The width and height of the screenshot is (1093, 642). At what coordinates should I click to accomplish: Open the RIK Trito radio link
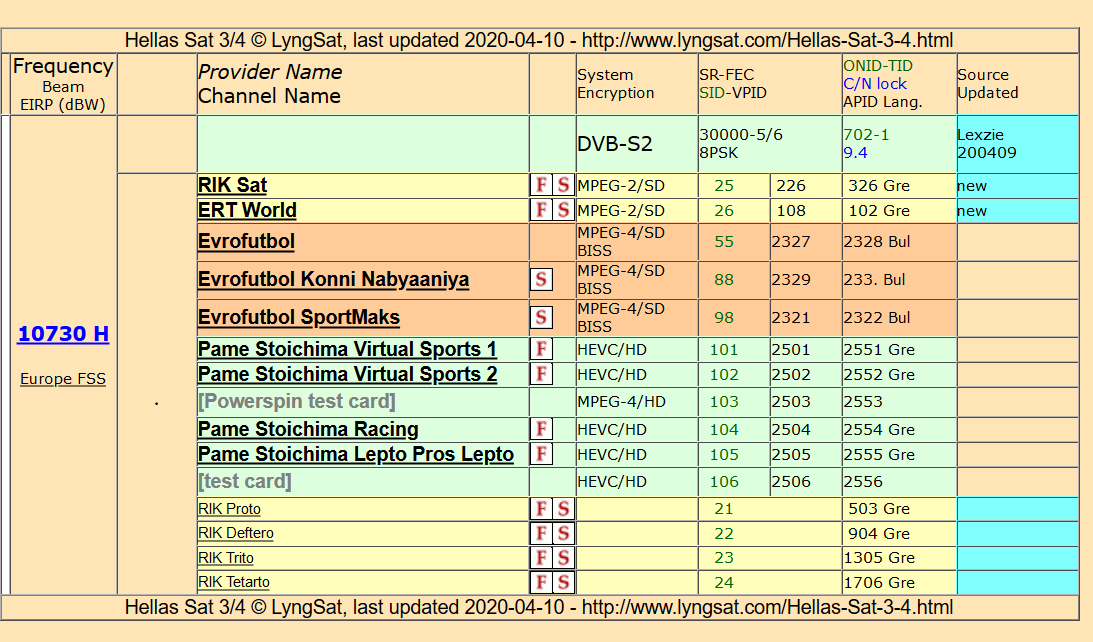pyautogui.click(x=226, y=558)
